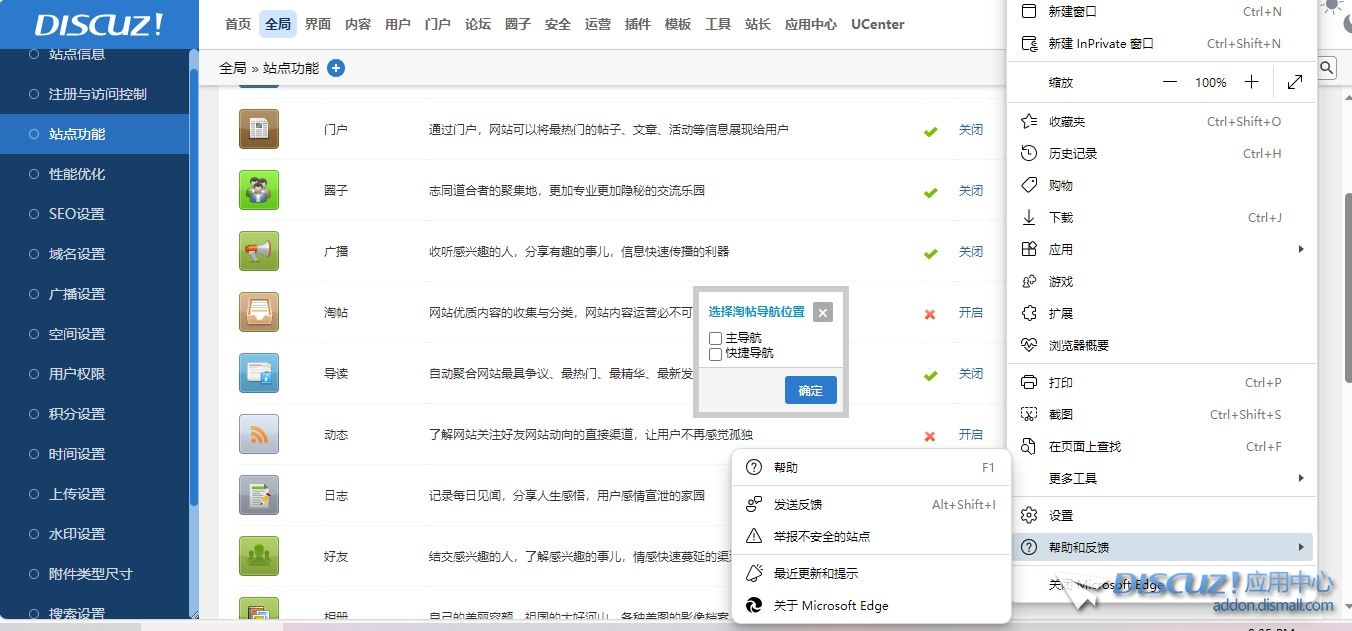This screenshot has height=631, width=1352.
Task: Check the 快捷导航 checkbox
Action: [x=716, y=354]
